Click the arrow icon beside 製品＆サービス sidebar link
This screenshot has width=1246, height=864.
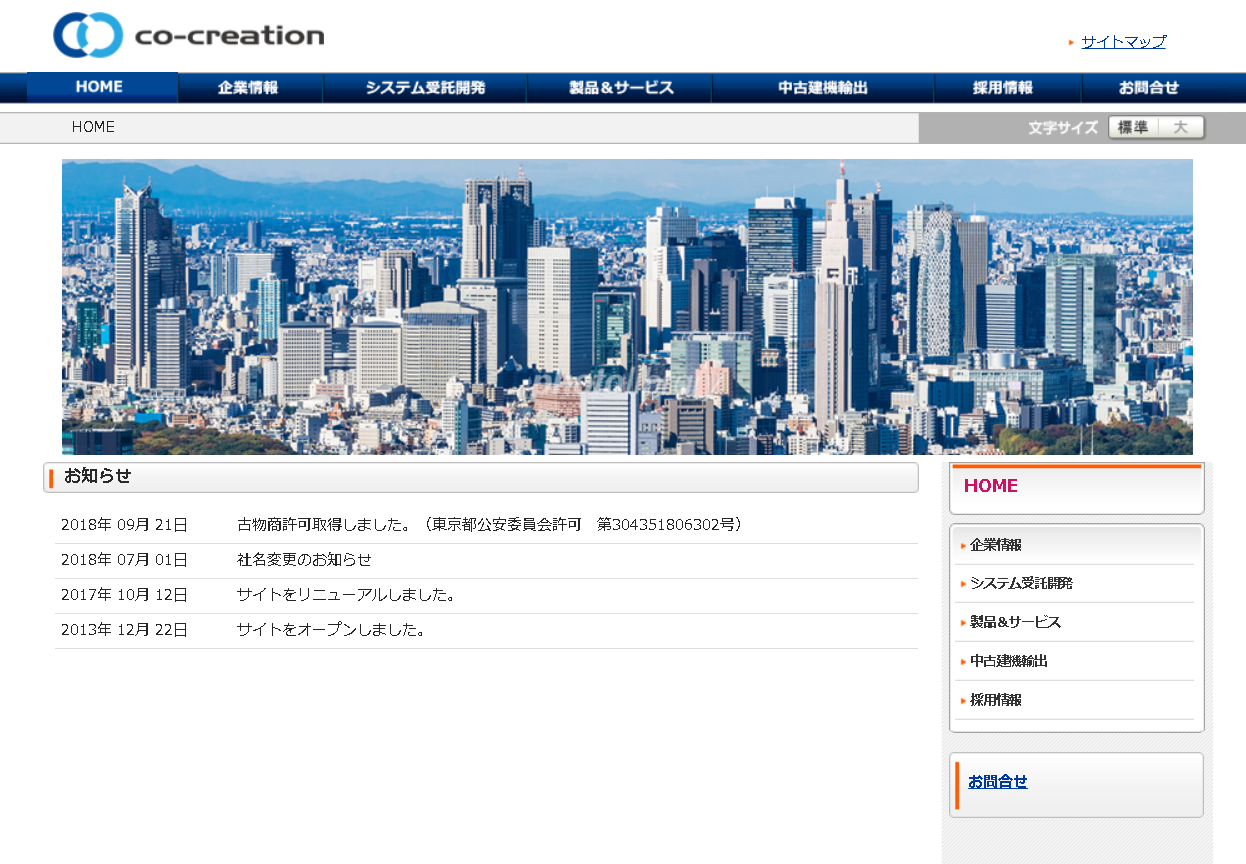point(963,622)
